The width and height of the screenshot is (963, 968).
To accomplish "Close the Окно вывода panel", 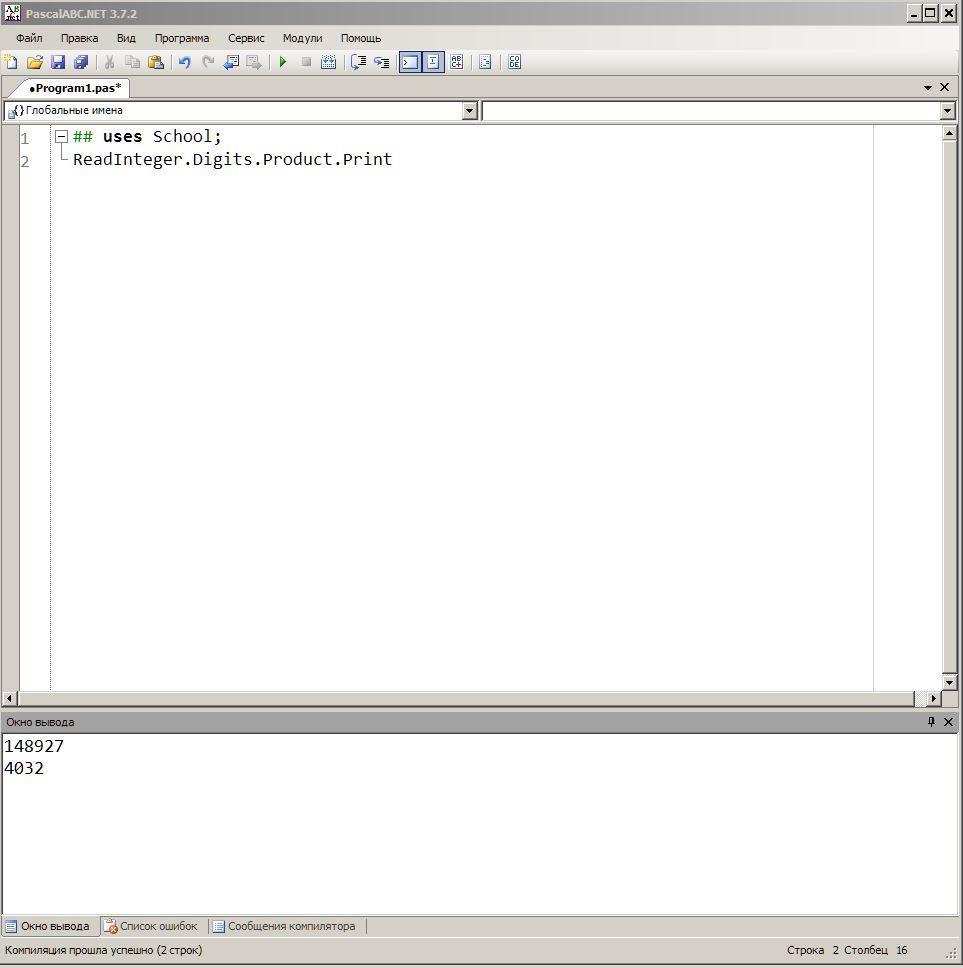I will click(948, 722).
